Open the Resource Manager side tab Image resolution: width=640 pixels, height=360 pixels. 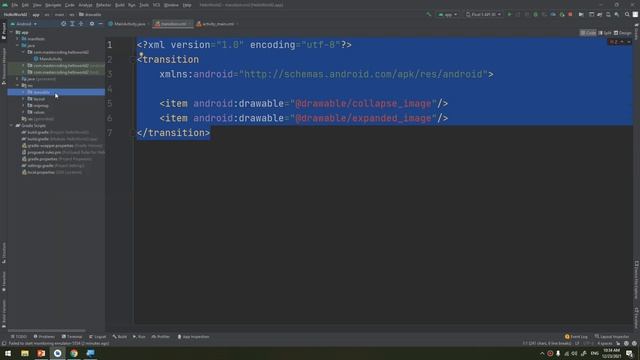pos(4,66)
